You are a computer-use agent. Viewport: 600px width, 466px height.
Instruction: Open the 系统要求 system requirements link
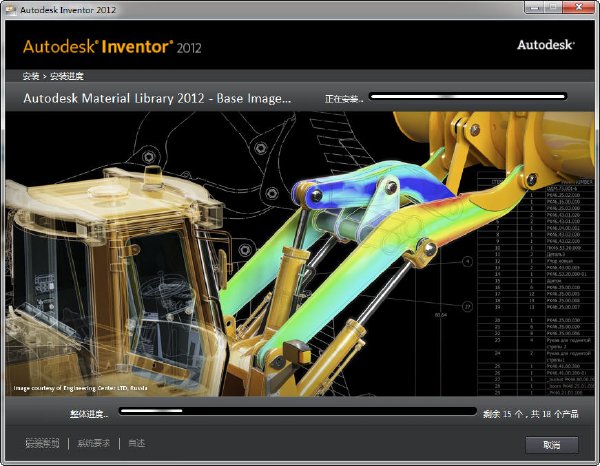pyautogui.click(x=93, y=443)
